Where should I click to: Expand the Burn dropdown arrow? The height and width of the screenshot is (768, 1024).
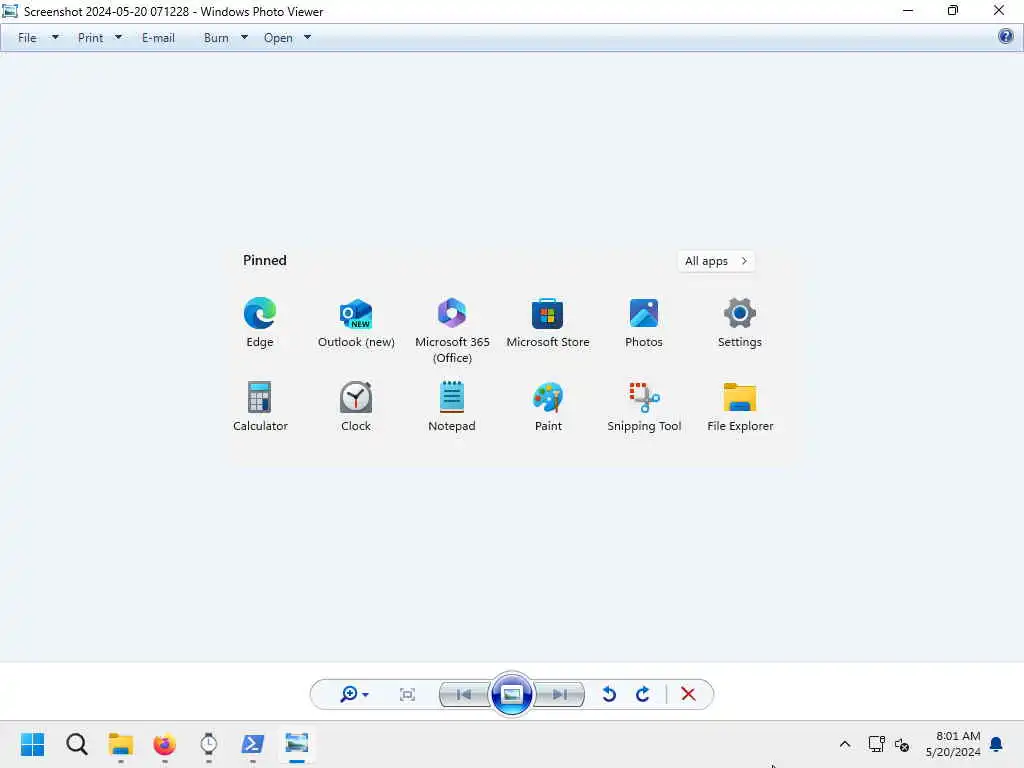pyautogui.click(x=244, y=37)
